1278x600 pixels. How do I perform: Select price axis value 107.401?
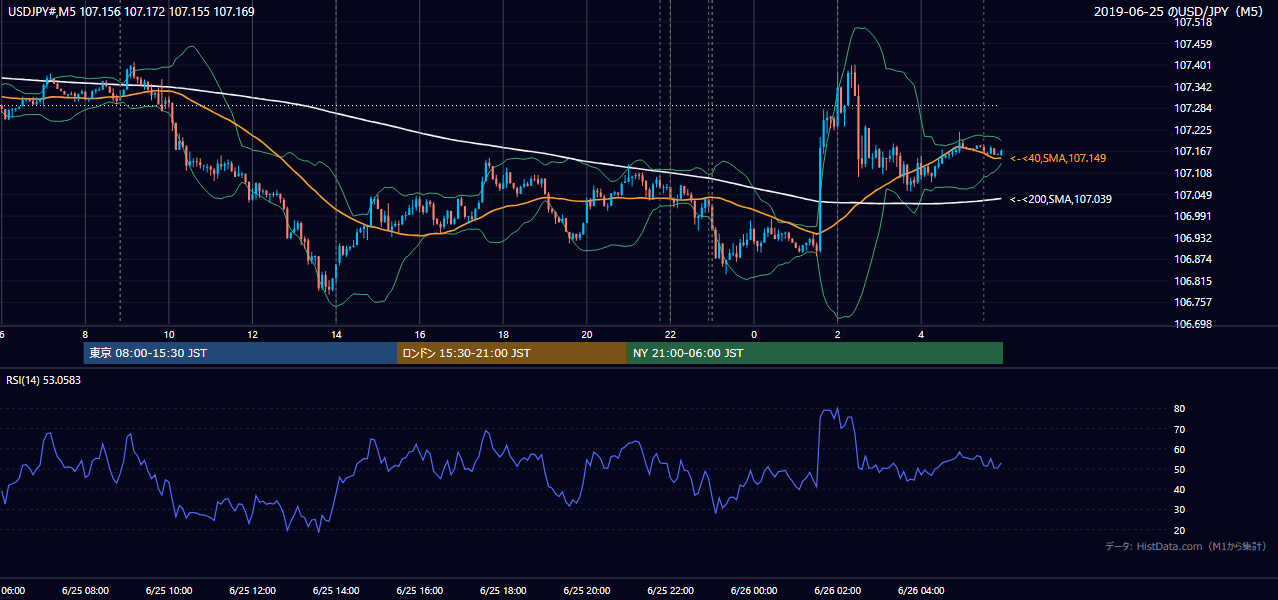click(x=1193, y=65)
